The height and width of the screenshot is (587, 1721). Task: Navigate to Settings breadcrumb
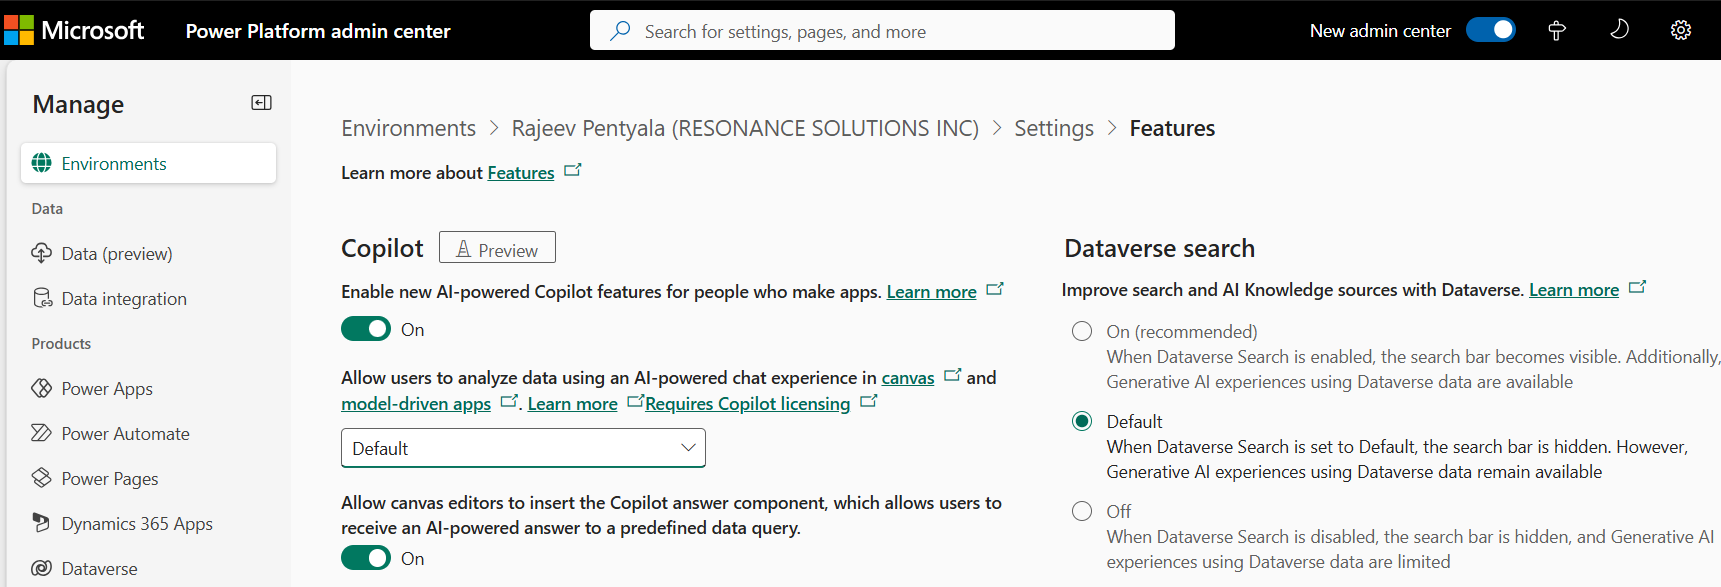pos(1053,128)
